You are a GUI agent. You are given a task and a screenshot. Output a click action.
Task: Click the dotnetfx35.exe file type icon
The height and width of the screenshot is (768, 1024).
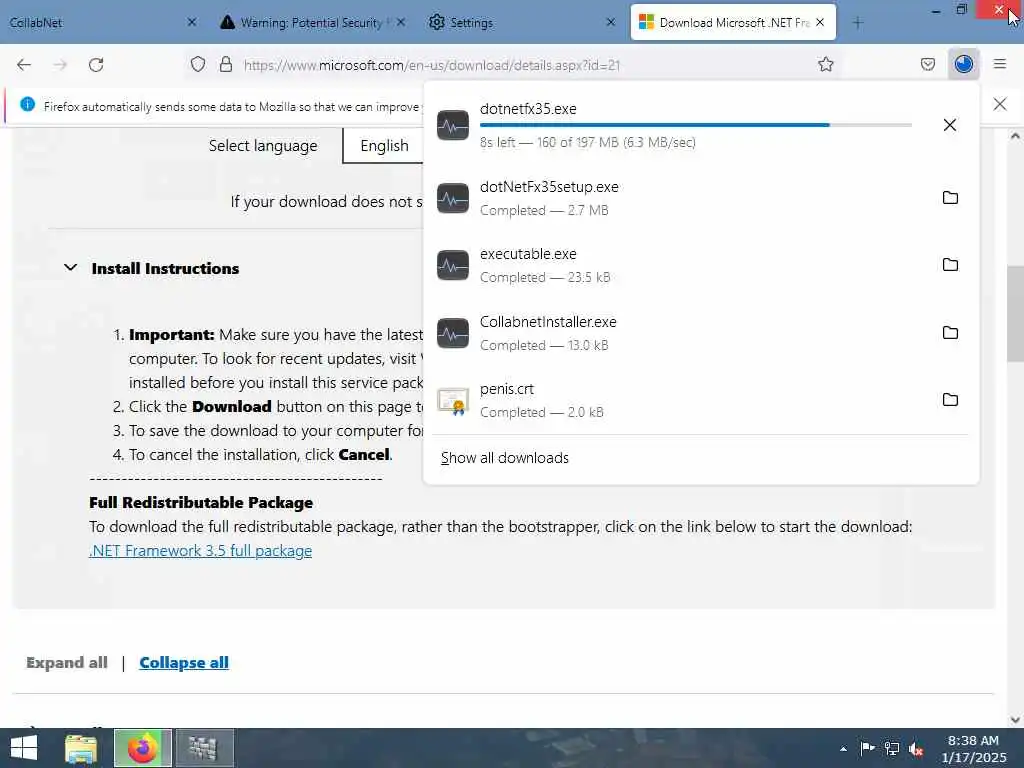click(453, 125)
